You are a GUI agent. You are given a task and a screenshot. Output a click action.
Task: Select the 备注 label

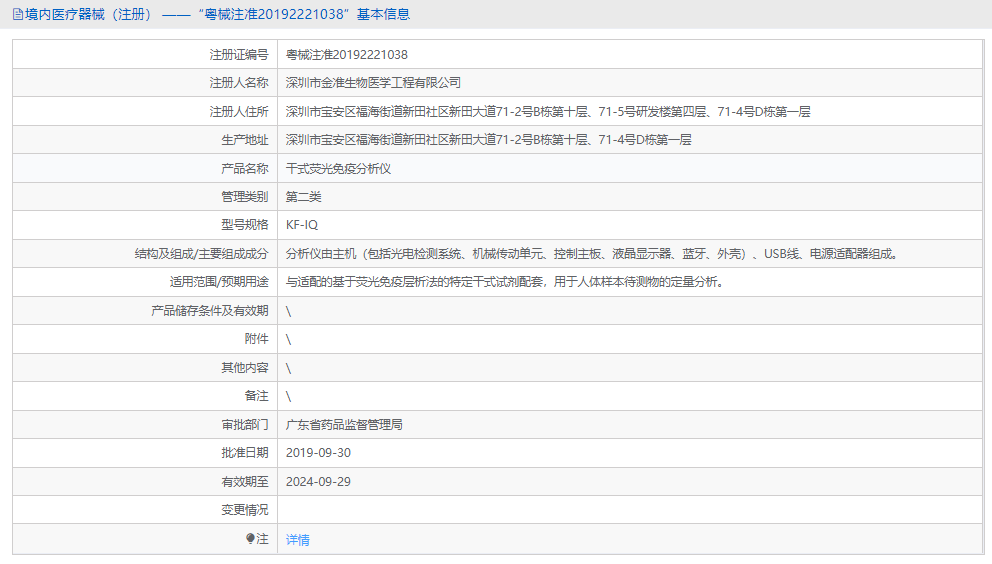(x=257, y=396)
